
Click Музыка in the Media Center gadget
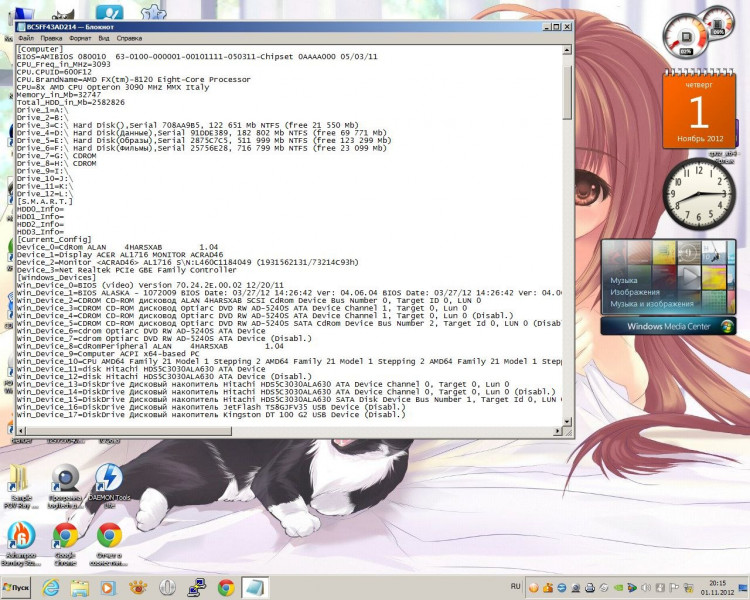tap(624, 280)
